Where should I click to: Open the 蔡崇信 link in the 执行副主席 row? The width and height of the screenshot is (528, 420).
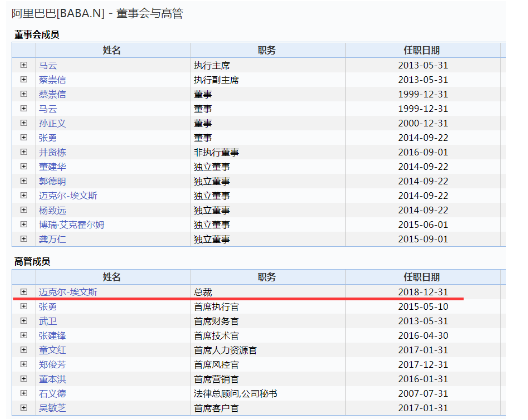[x=52, y=80]
